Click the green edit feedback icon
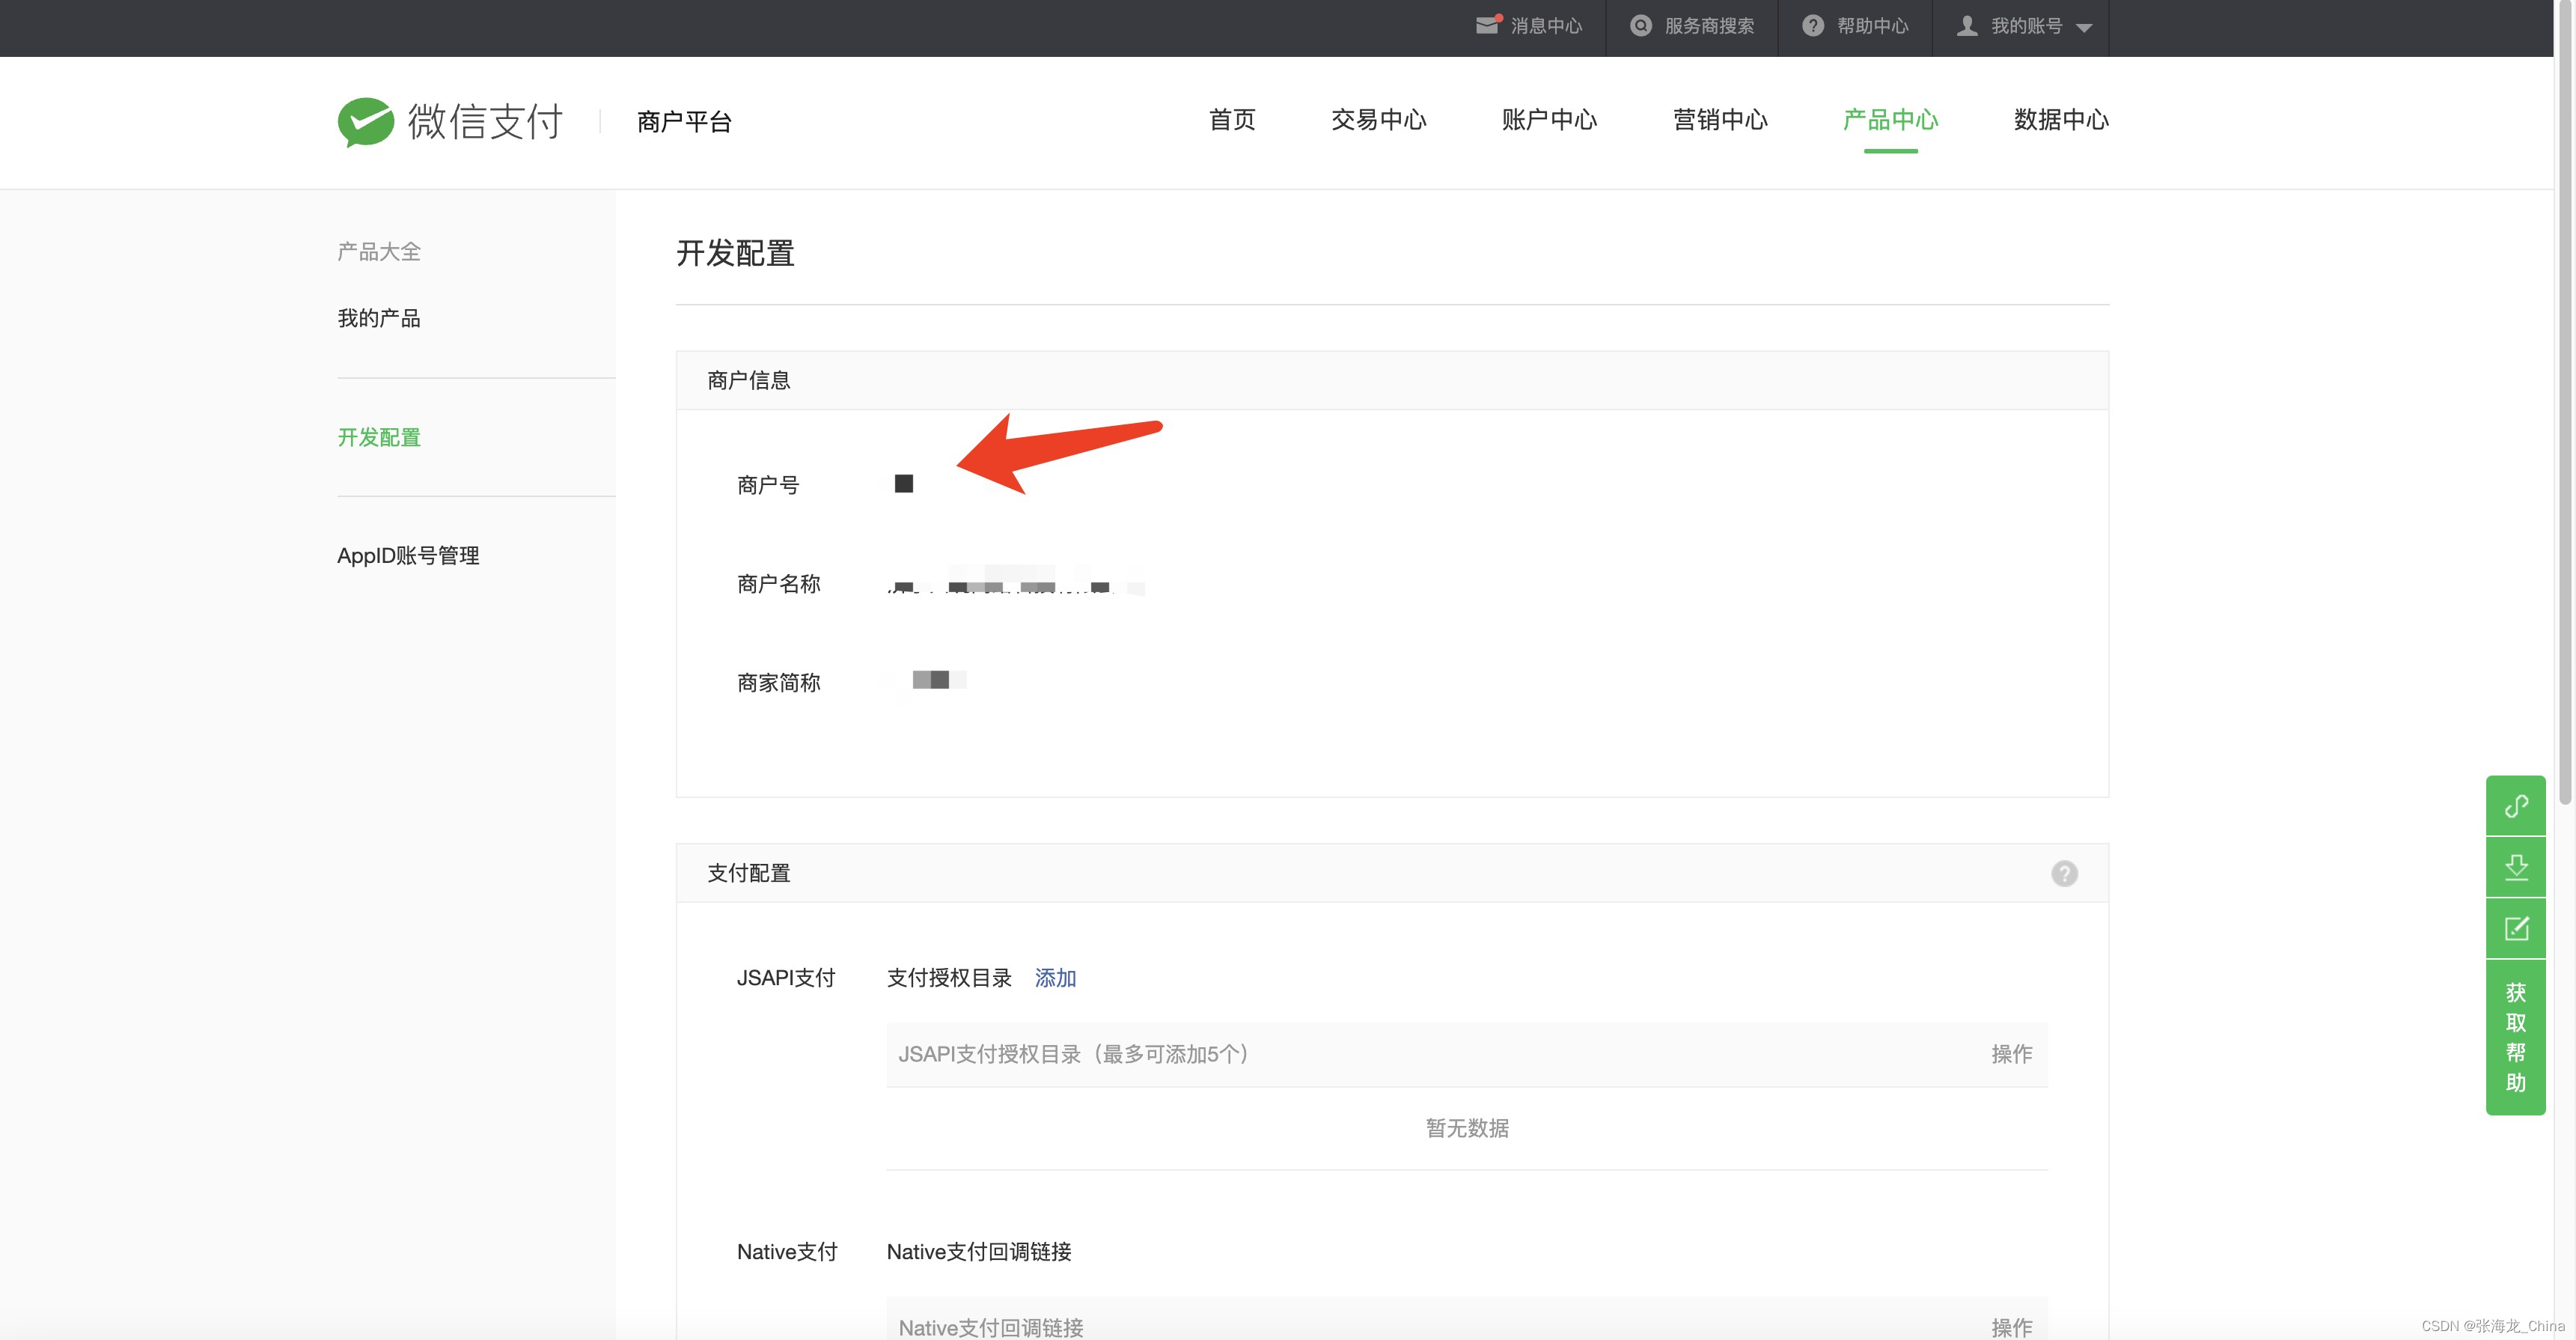 [2515, 928]
